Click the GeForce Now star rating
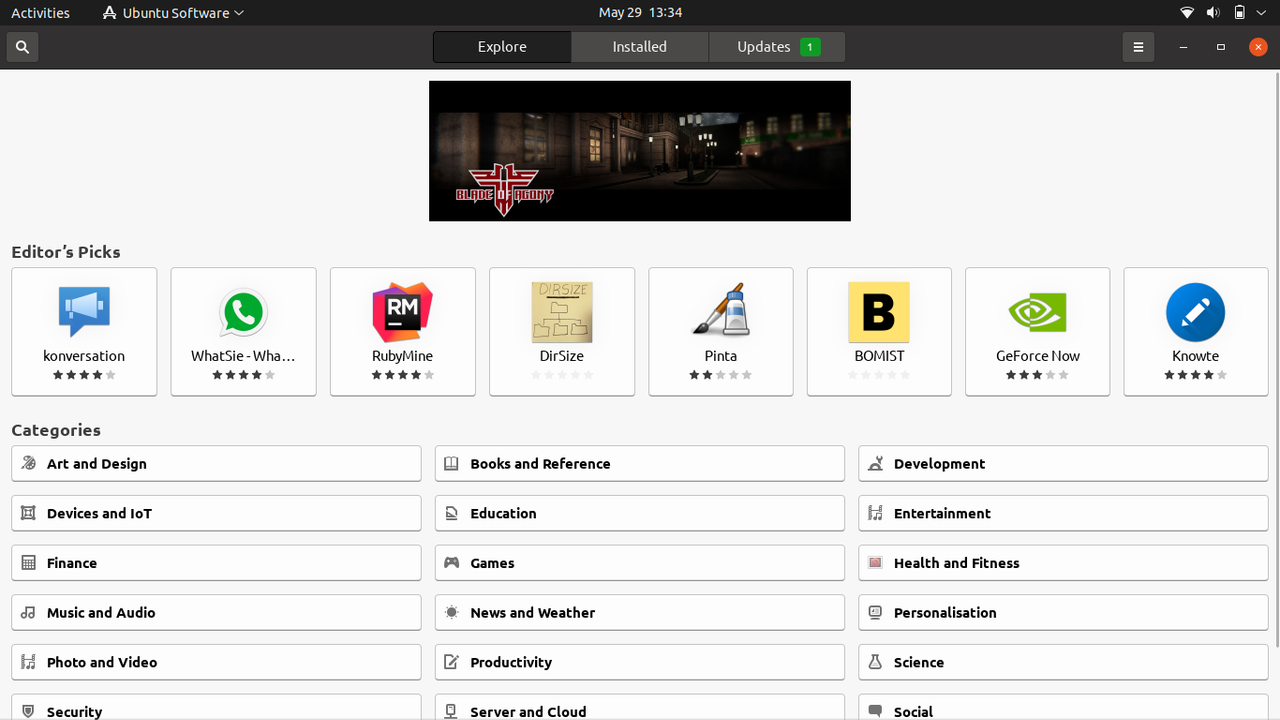Screen dimensions: 1280x720 1038,375
